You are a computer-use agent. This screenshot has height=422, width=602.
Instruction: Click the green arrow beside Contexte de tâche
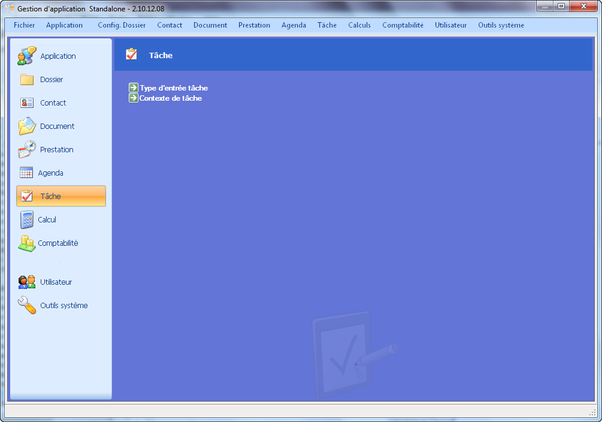[133, 98]
